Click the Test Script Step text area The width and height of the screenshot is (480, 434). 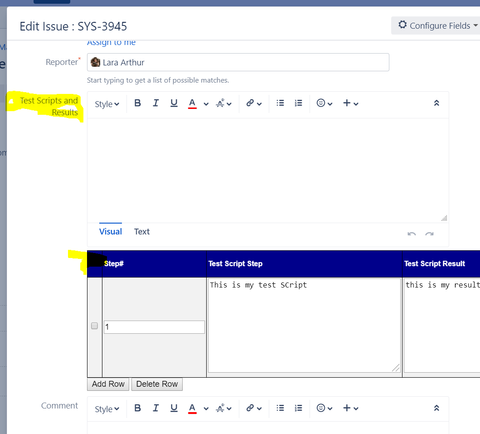[304, 325]
